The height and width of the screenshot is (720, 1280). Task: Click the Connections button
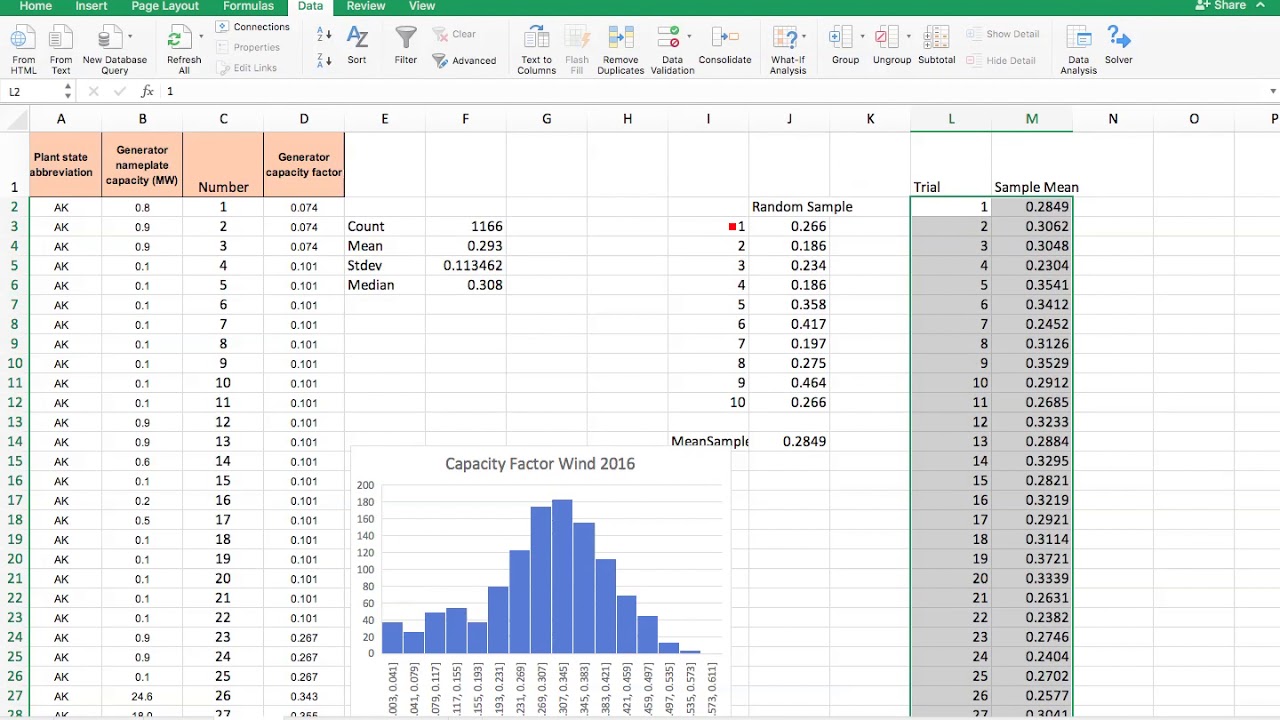tap(253, 27)
